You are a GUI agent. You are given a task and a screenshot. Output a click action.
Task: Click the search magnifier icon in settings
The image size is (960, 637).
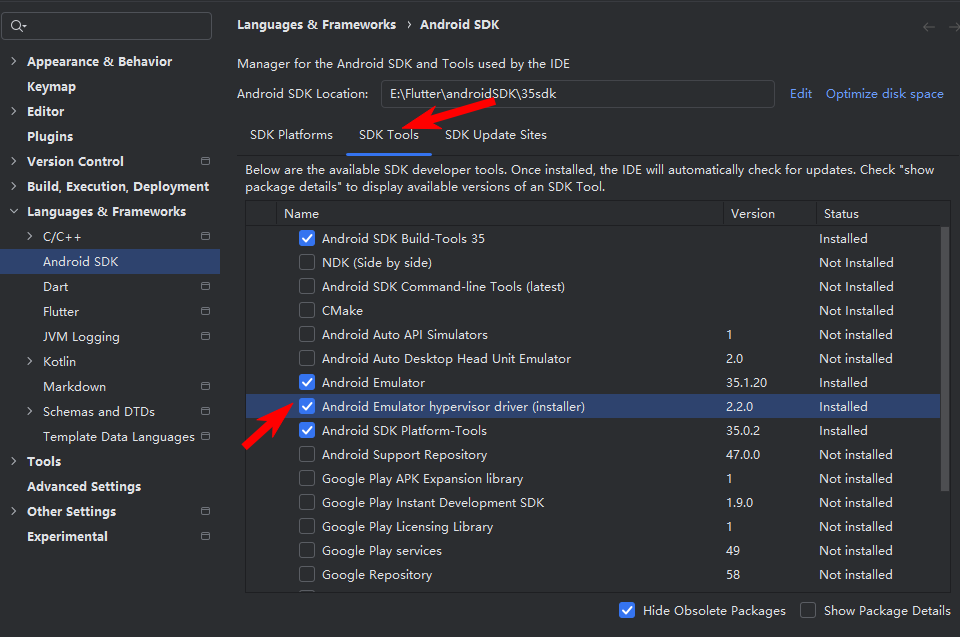[x=18, y=26]
